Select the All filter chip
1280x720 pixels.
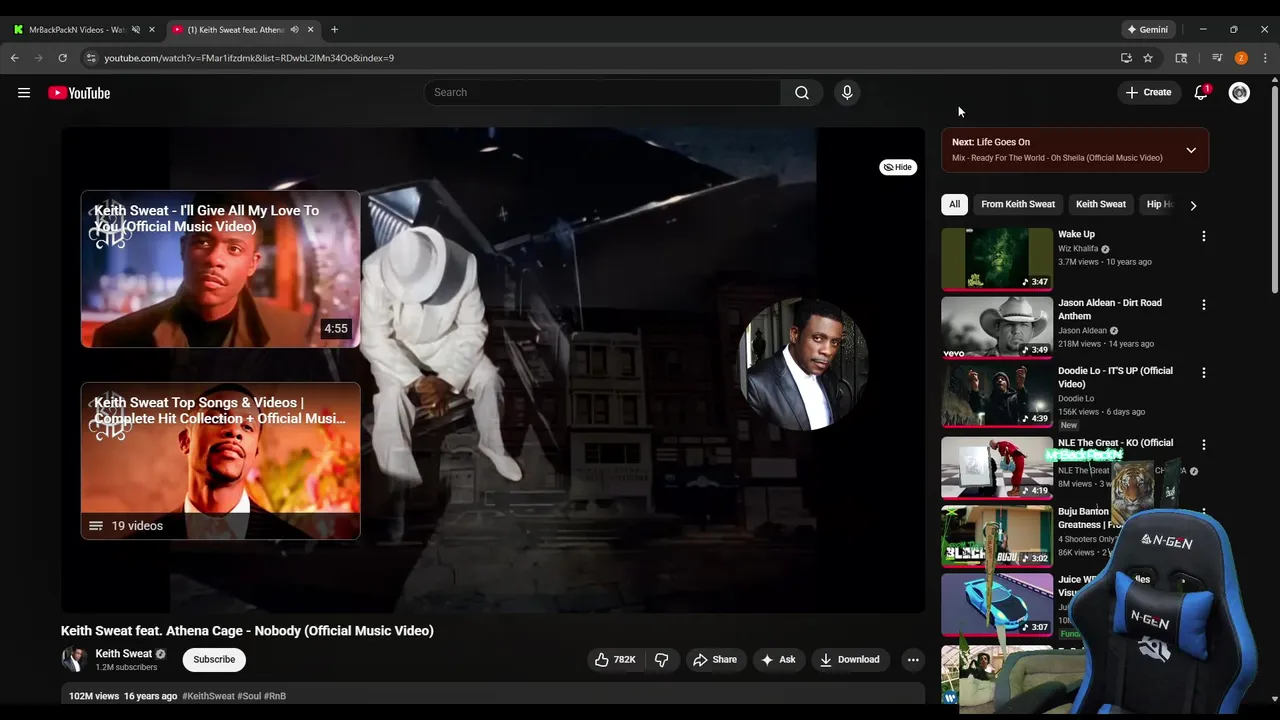click(x=955, y=204)
